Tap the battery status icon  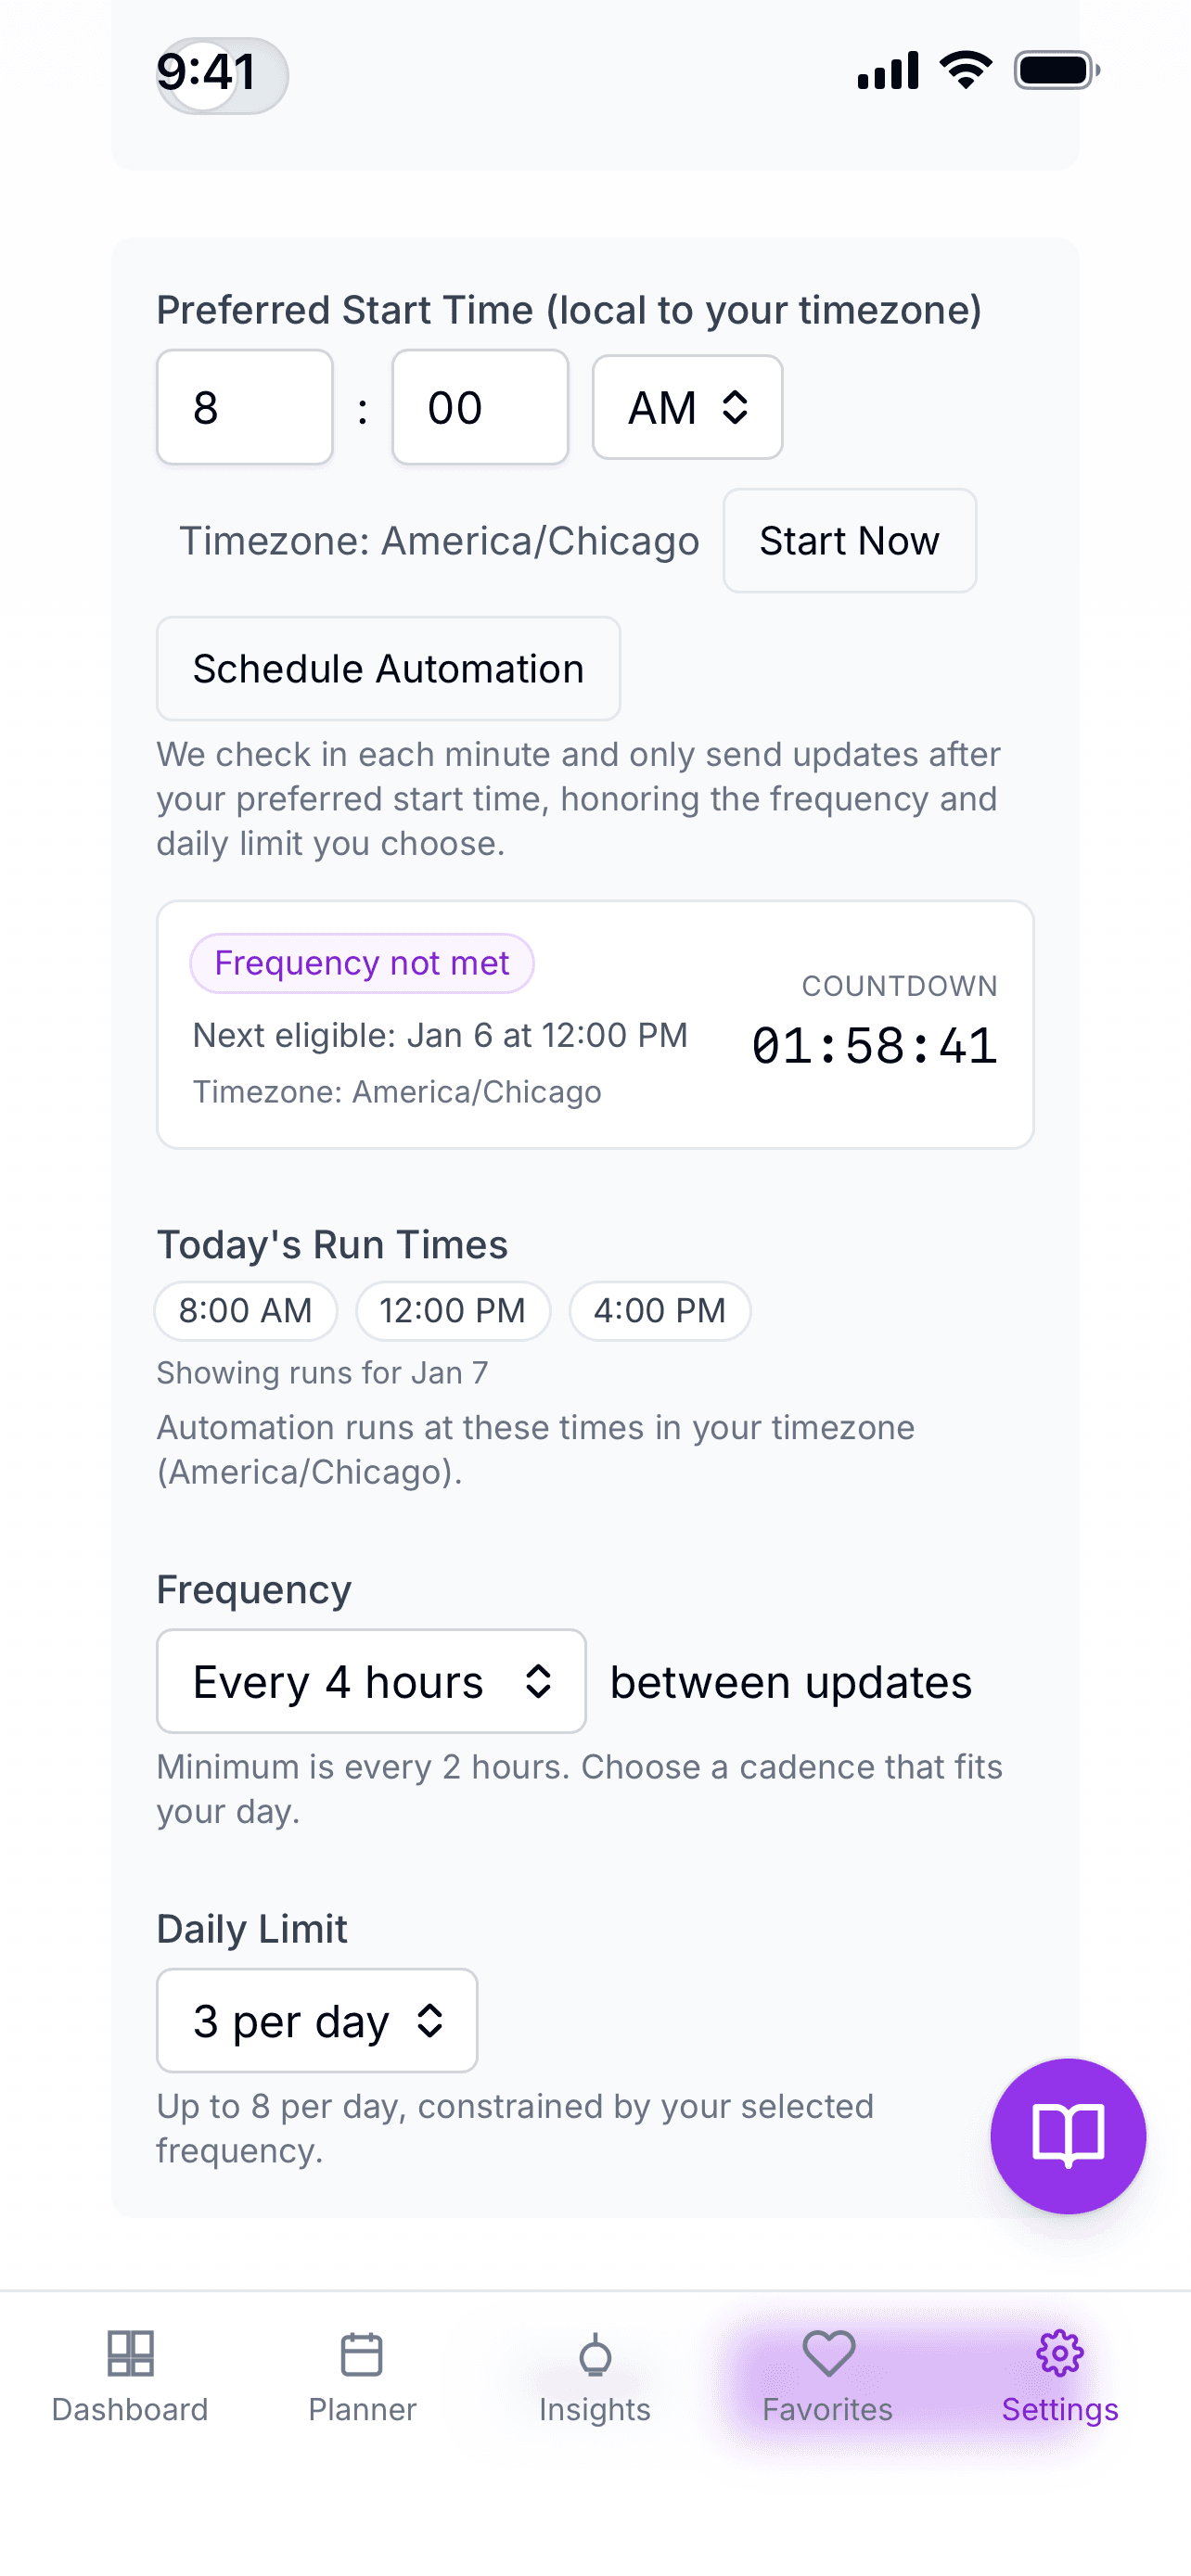point(1056,71)
